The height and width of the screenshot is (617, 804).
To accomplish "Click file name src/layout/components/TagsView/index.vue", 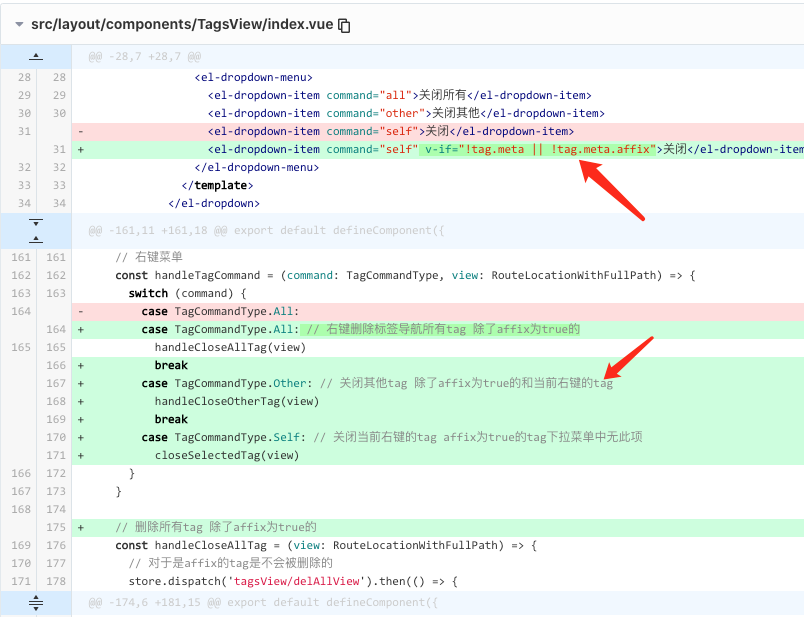I will point(182,24).
